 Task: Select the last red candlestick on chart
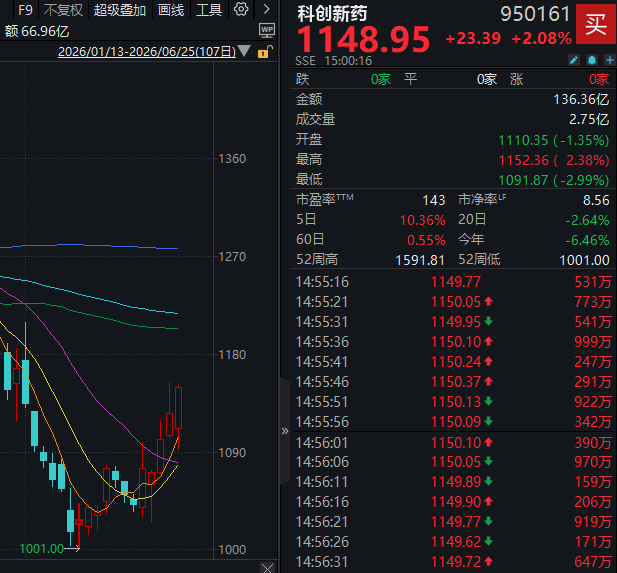click(178, 408)
